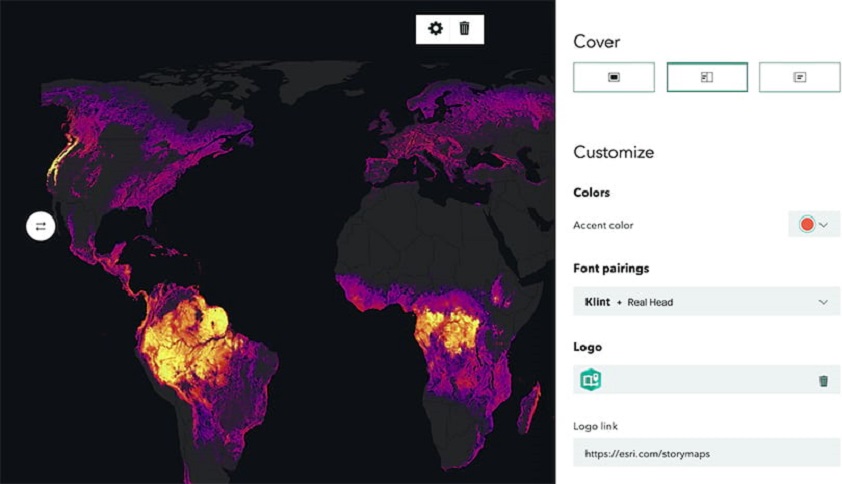The height and width of the screenshot is (484, 842).
Task: Select the minimal cover layout option
Action: tap(800, 77)
